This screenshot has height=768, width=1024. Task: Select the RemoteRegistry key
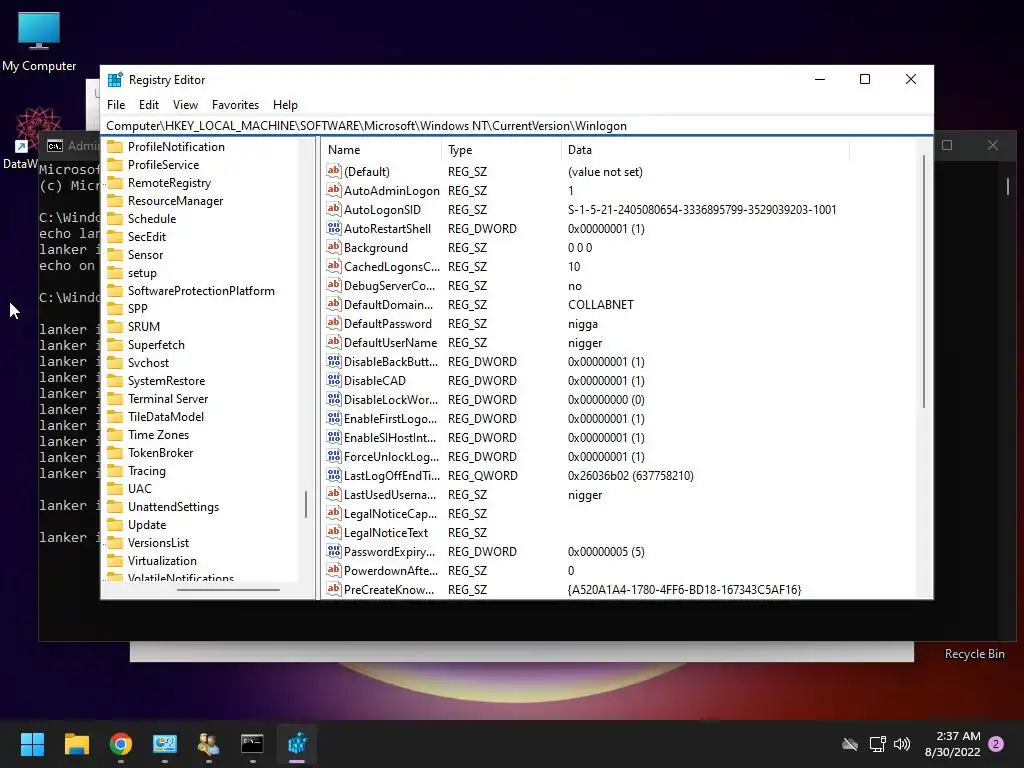[x=169, y=183]
